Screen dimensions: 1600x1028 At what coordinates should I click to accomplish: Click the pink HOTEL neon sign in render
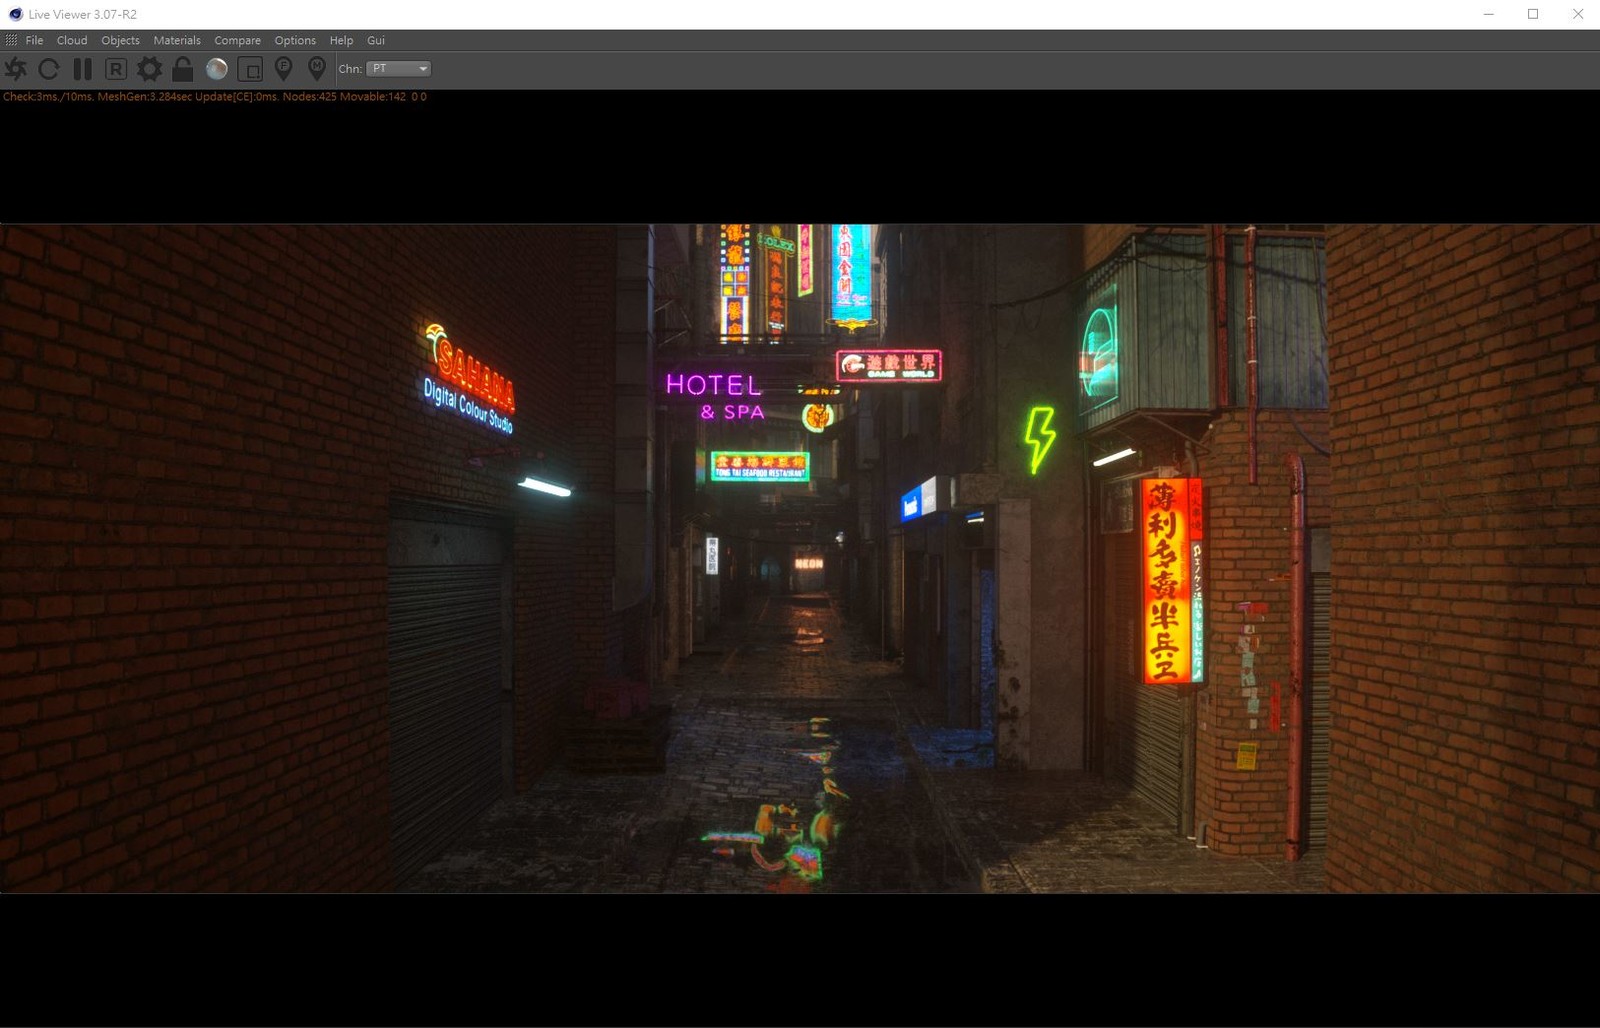pos(714,385)
